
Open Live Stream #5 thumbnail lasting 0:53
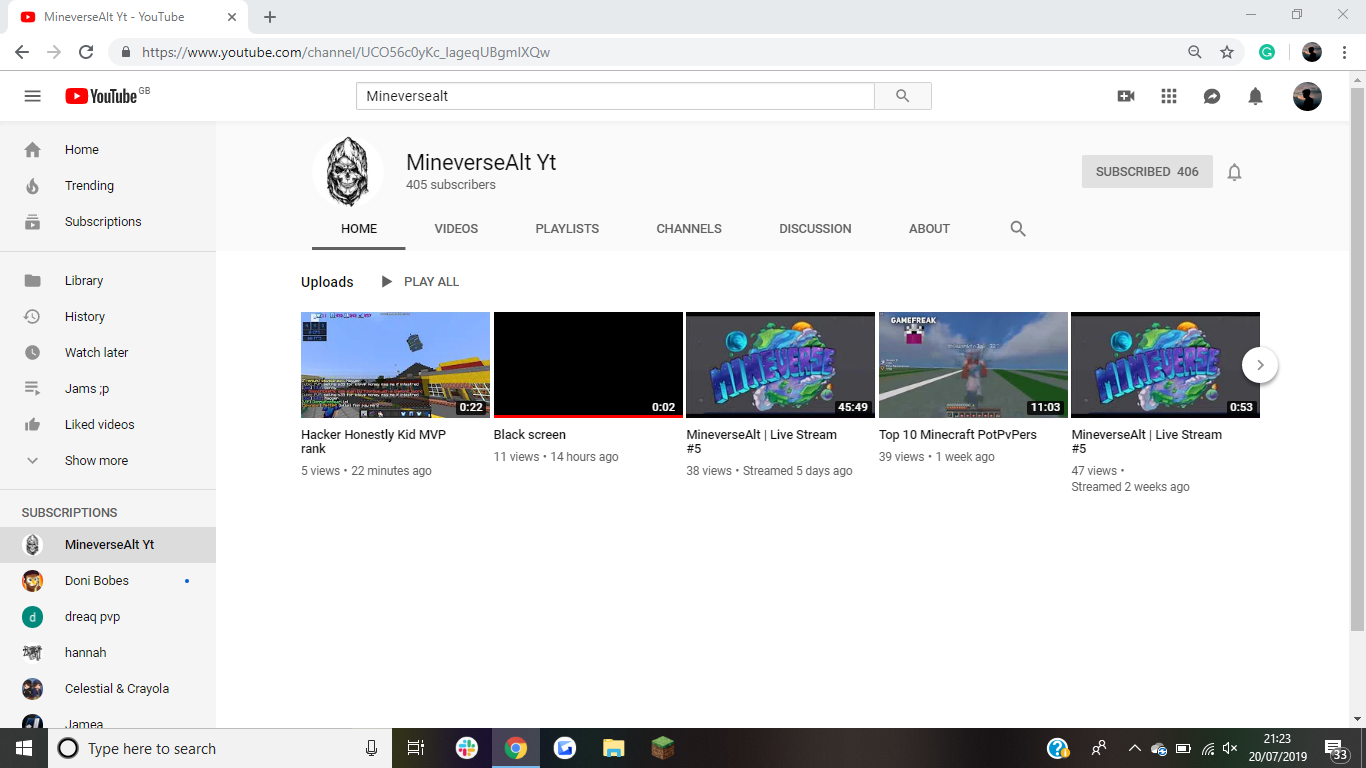(x=1165, y=365)
